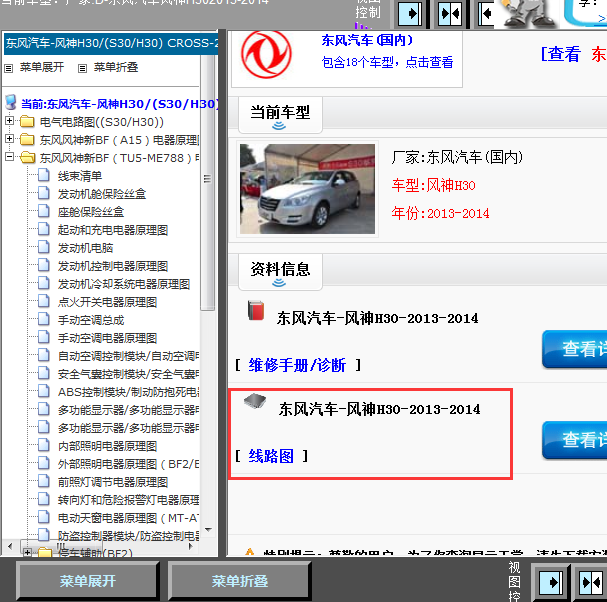Click bottom 菜单展开 button
Screen dimensions: 607x602
click(x=88, y=581)
